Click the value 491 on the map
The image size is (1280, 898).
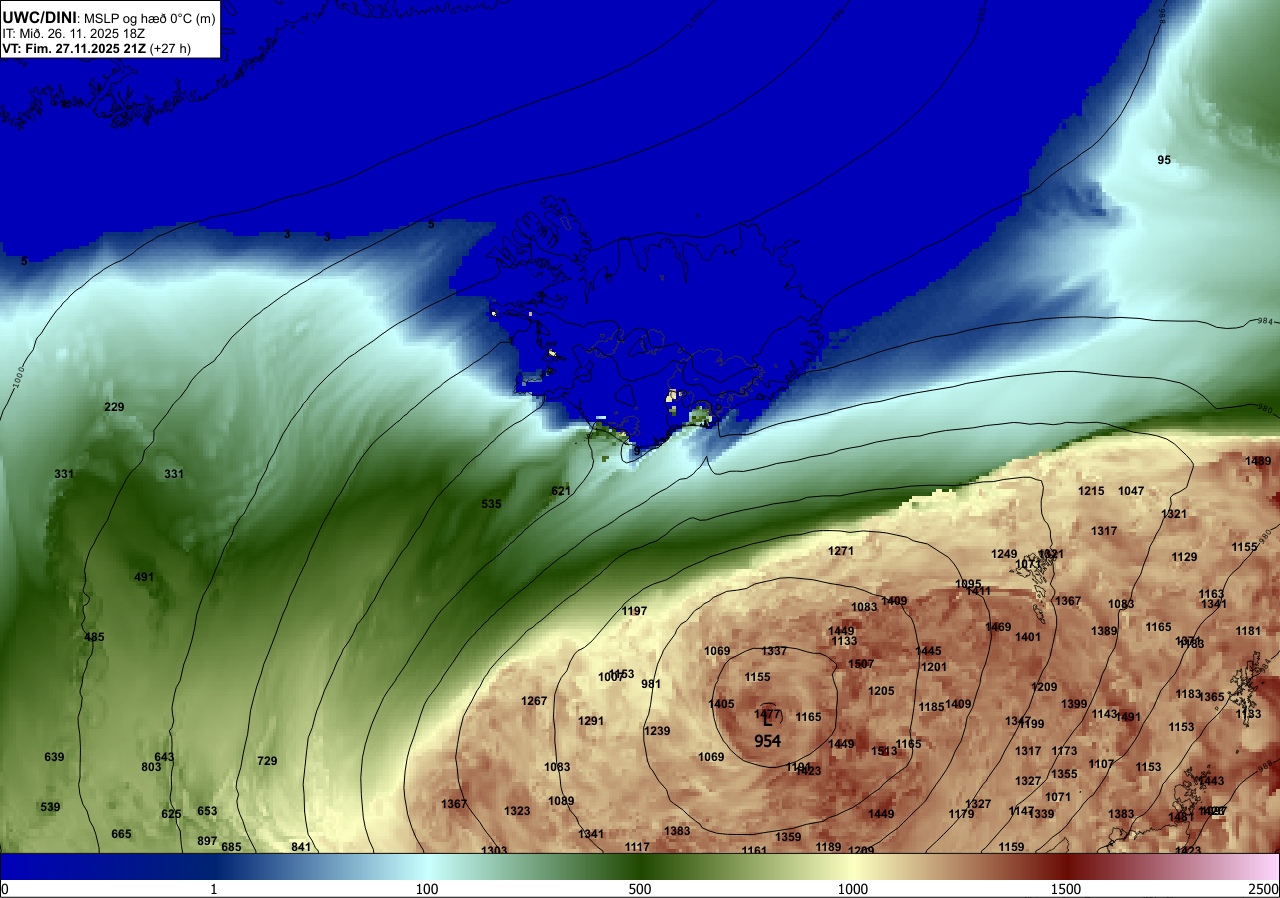point(144,577)
